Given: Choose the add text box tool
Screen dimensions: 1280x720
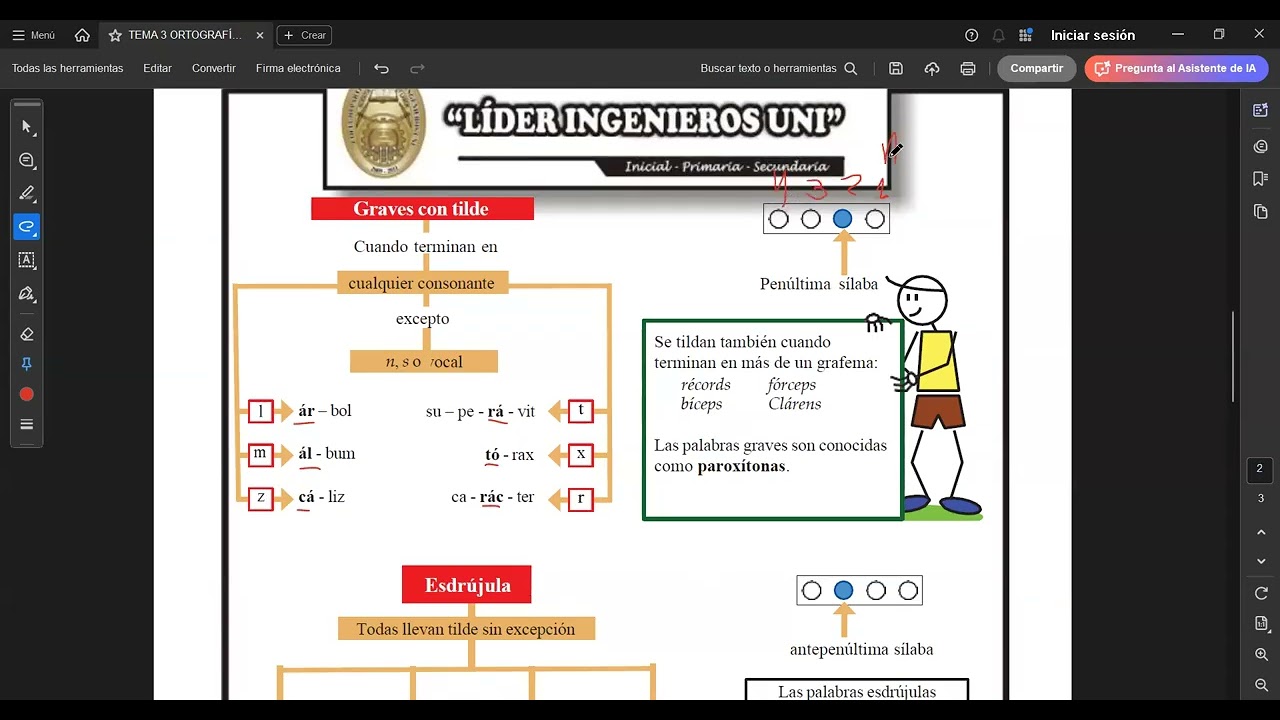Looking at the screenshot, I should click(27, 260).
